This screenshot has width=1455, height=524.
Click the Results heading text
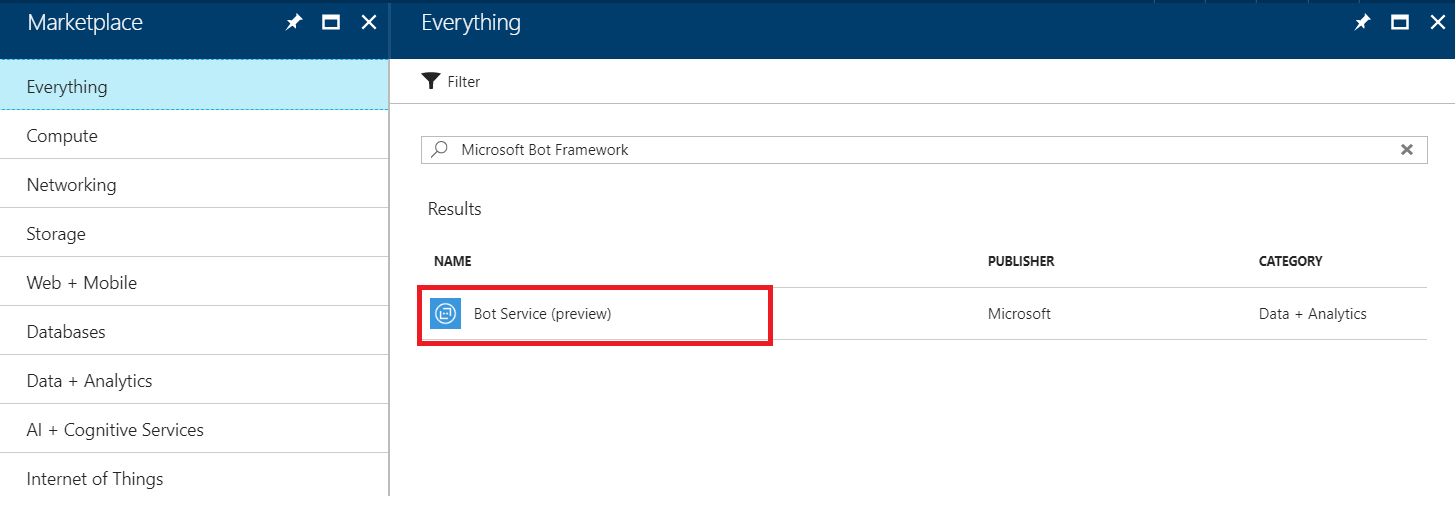(x=455, y=209)
